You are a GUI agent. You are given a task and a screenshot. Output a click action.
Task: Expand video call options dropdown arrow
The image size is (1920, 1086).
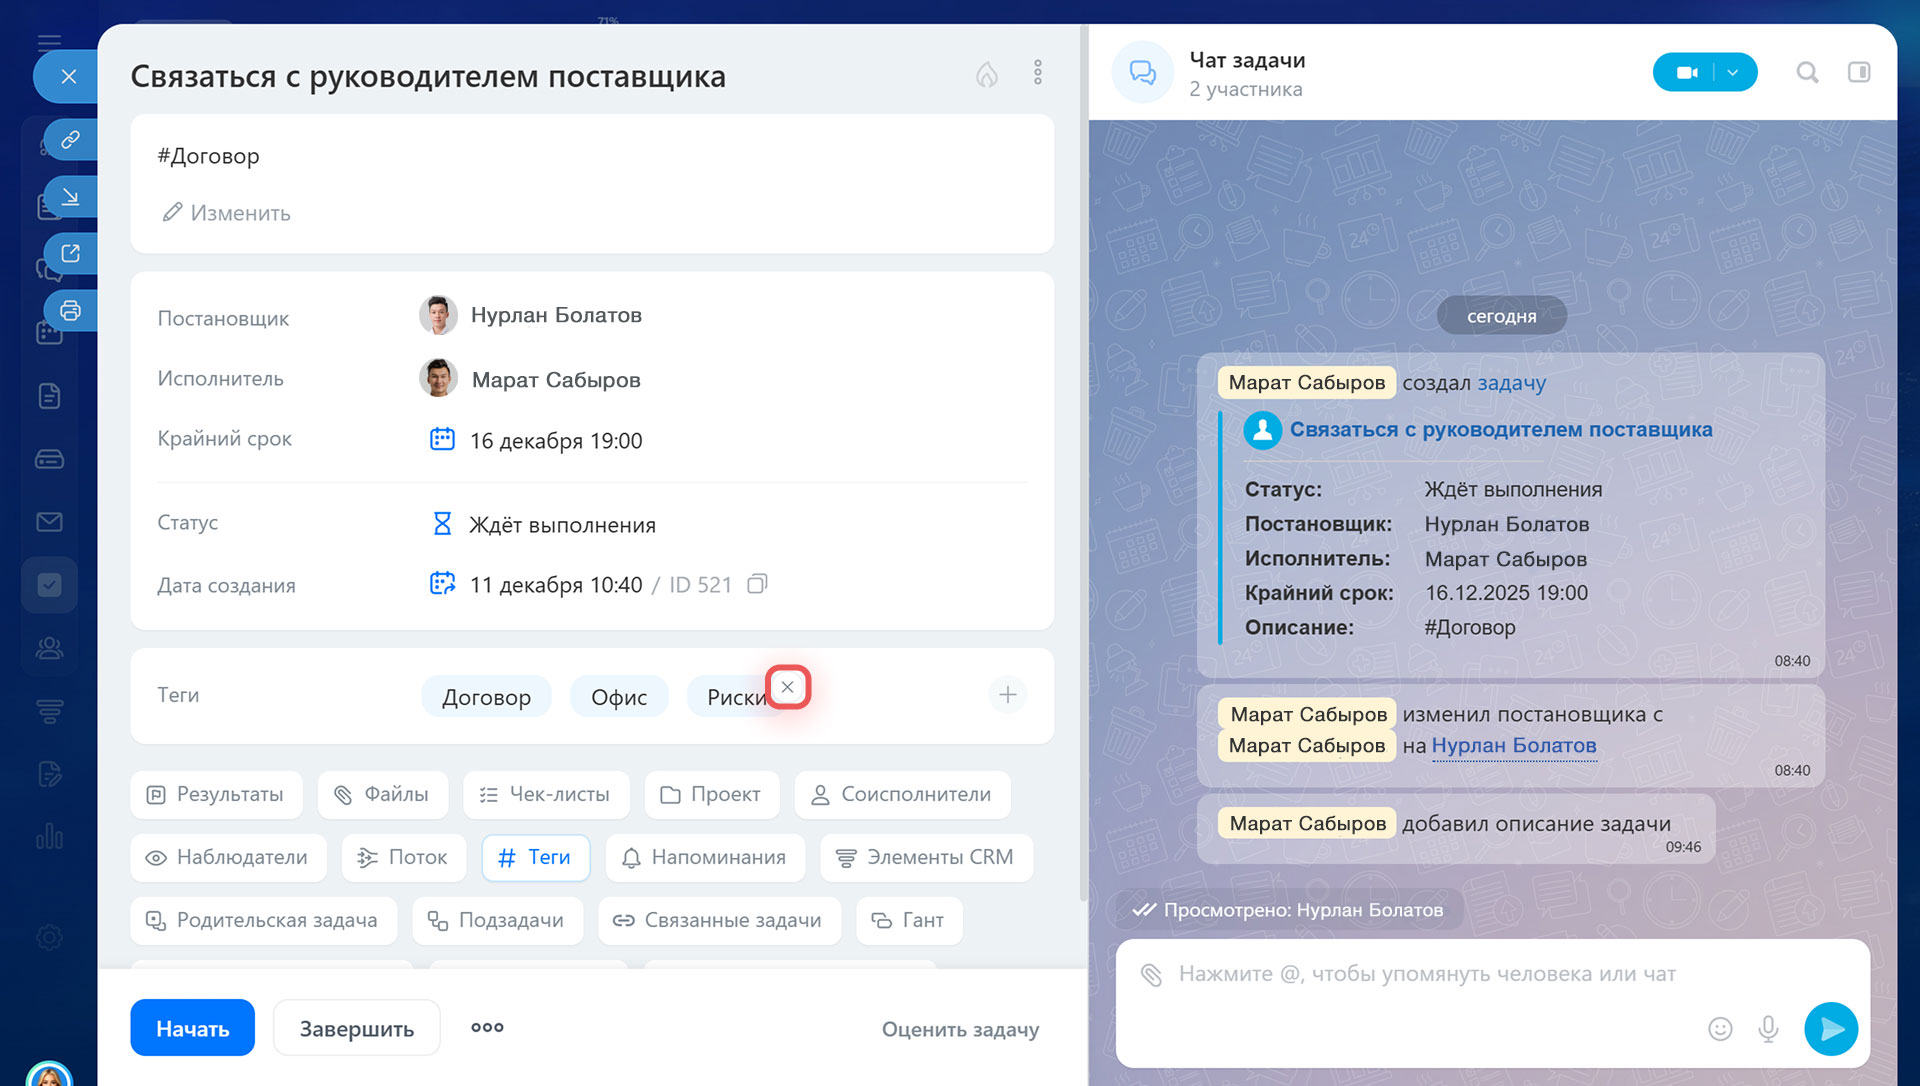pos(1733,73)
